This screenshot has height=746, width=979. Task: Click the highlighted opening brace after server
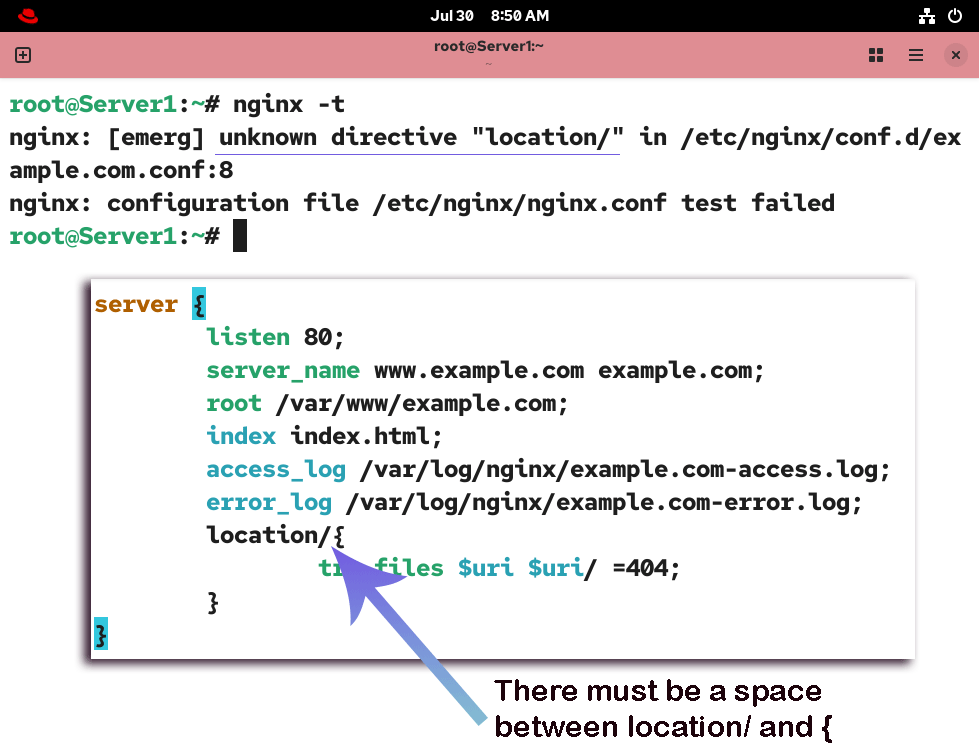tap(199, 303)
